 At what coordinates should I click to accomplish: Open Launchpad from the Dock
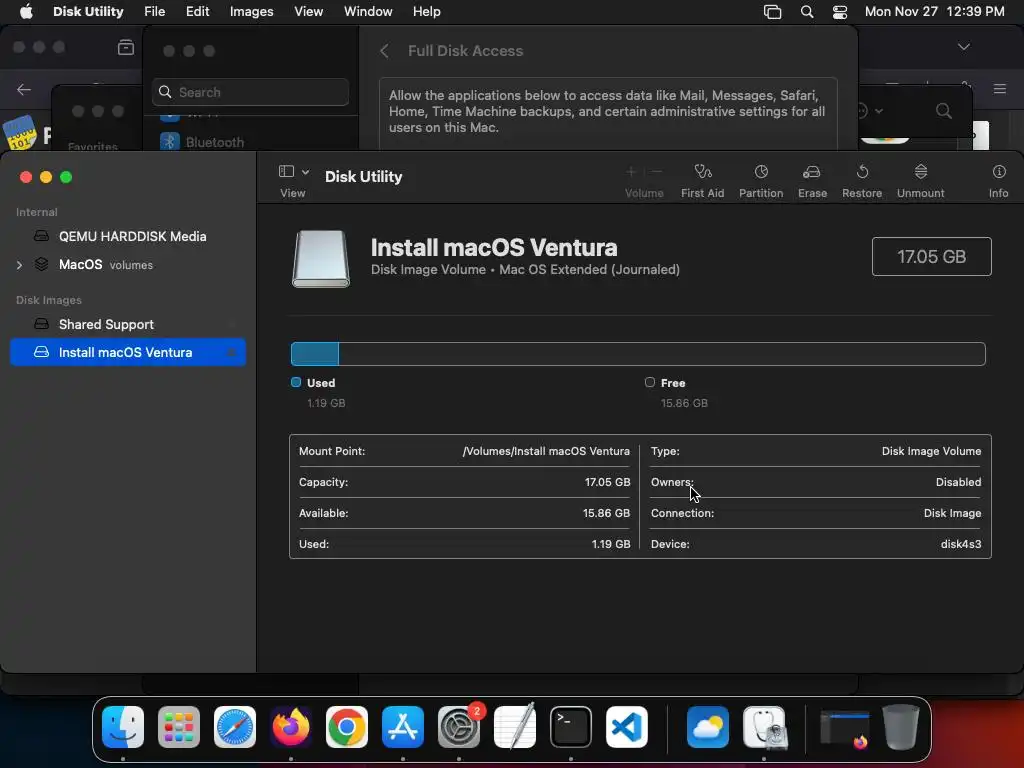tap(178, 727)
